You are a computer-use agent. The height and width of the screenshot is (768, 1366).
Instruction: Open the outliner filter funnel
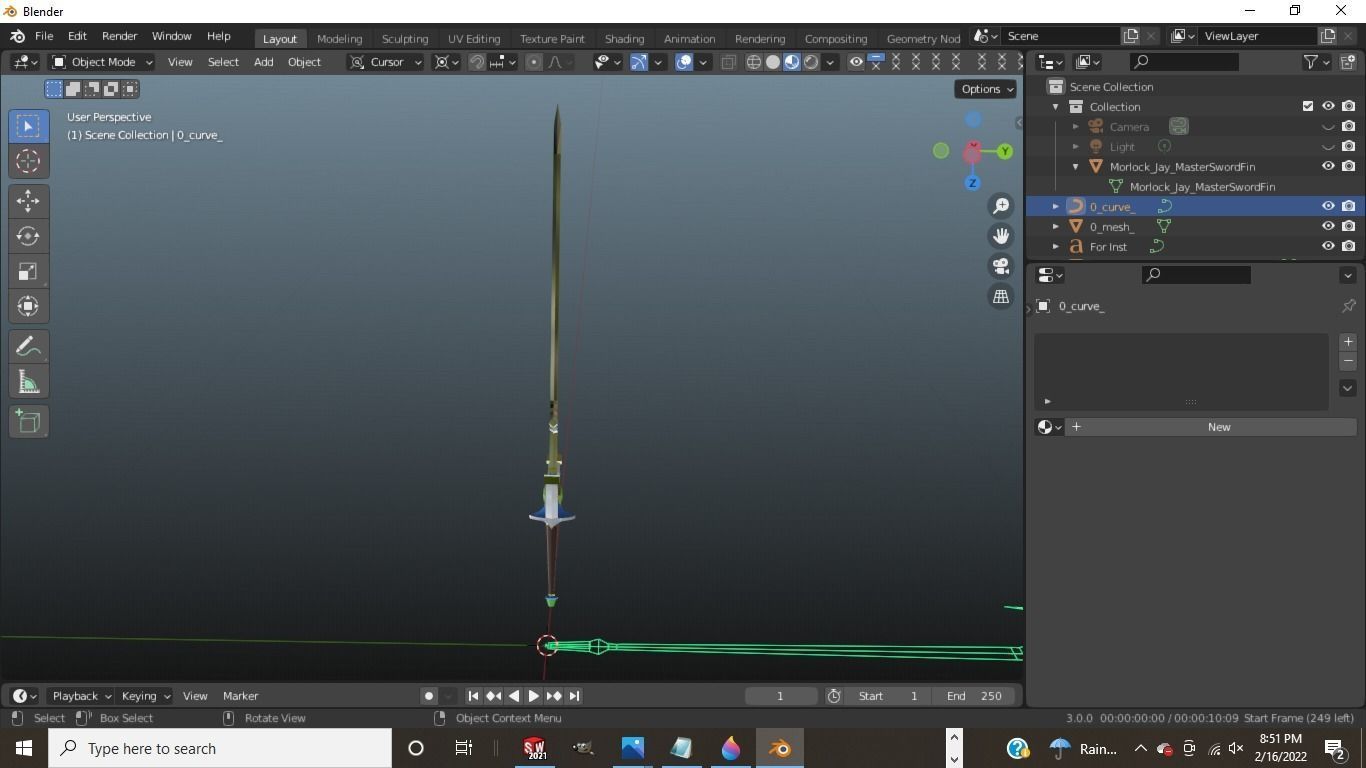click(1310, 62)
